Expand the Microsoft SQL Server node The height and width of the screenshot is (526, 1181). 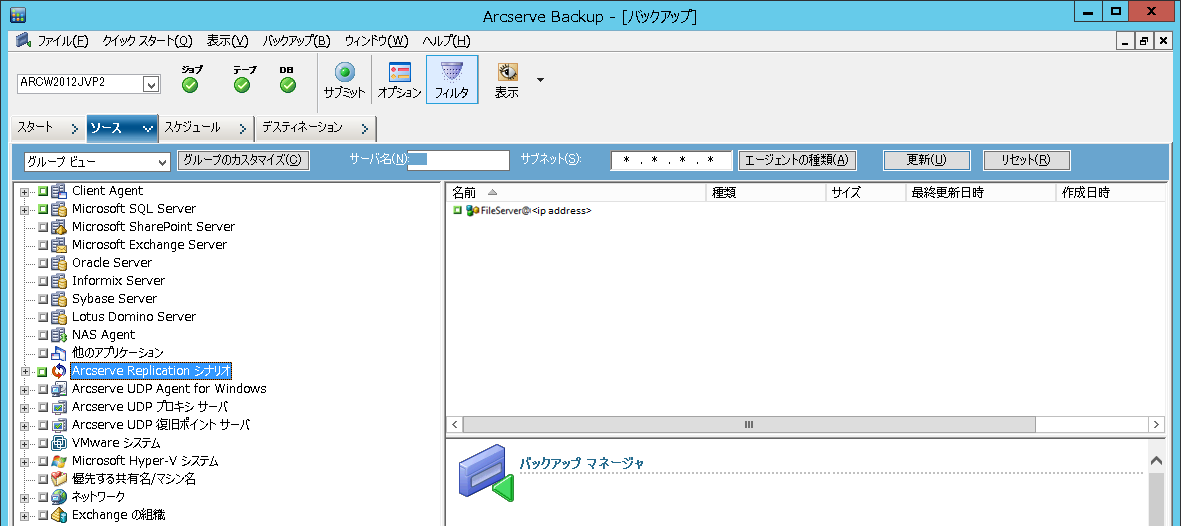(x=25, y=209)
